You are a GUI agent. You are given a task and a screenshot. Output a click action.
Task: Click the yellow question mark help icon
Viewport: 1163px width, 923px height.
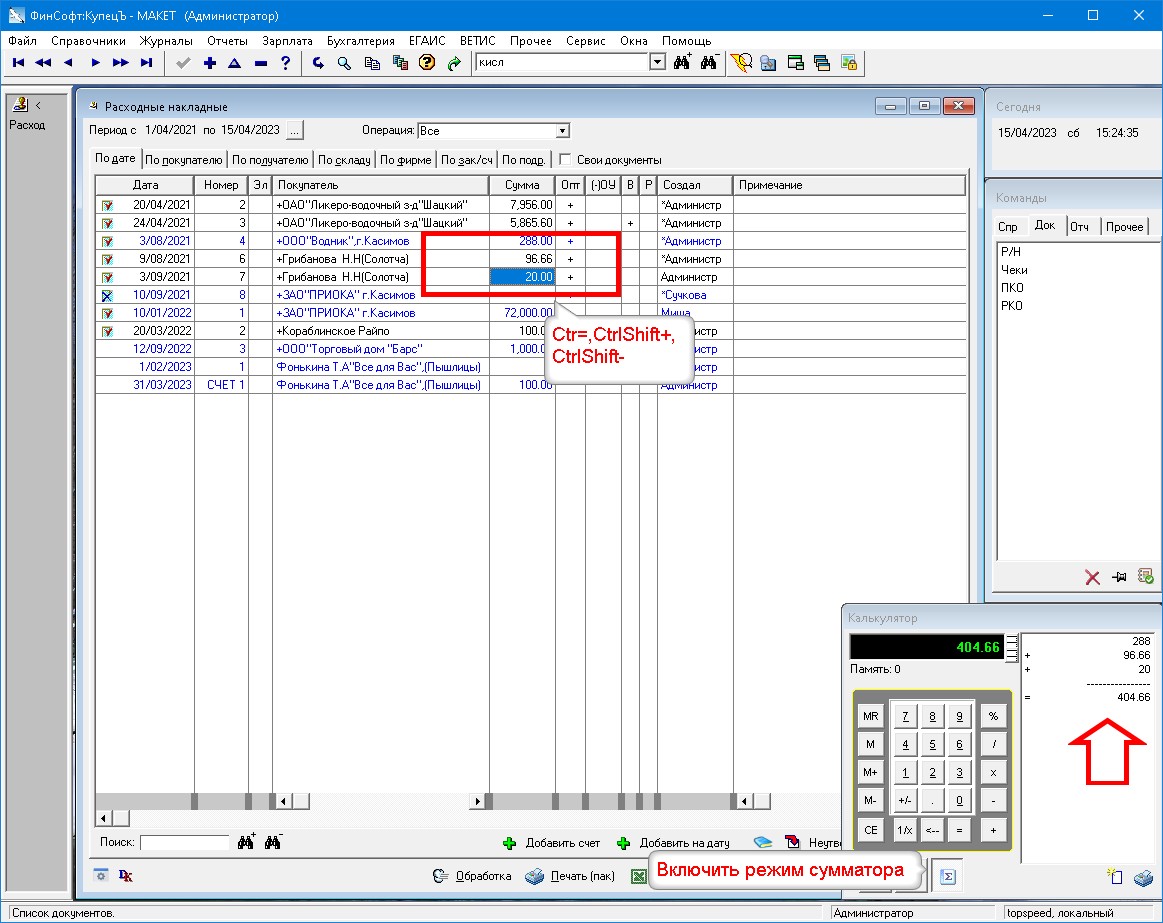click(x=427, y=63)
